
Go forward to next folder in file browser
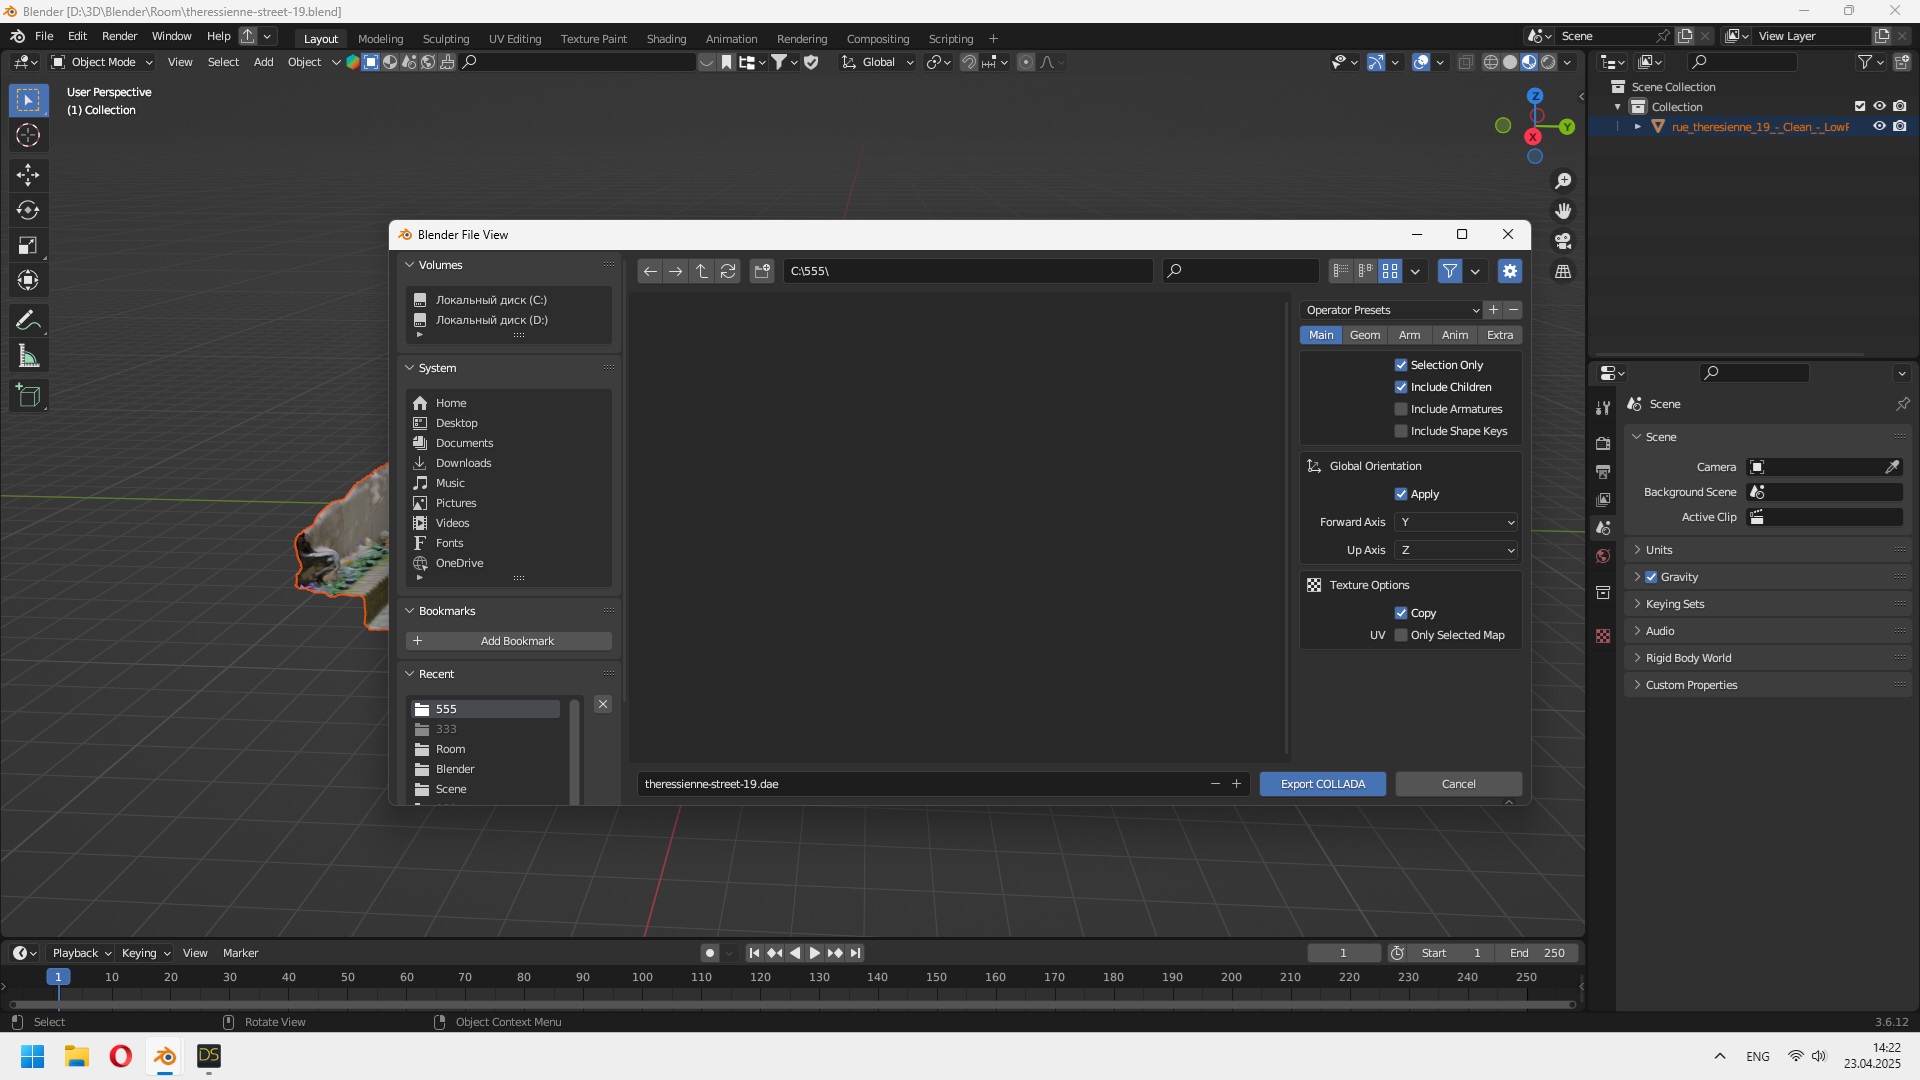click(x=676, y=271)
